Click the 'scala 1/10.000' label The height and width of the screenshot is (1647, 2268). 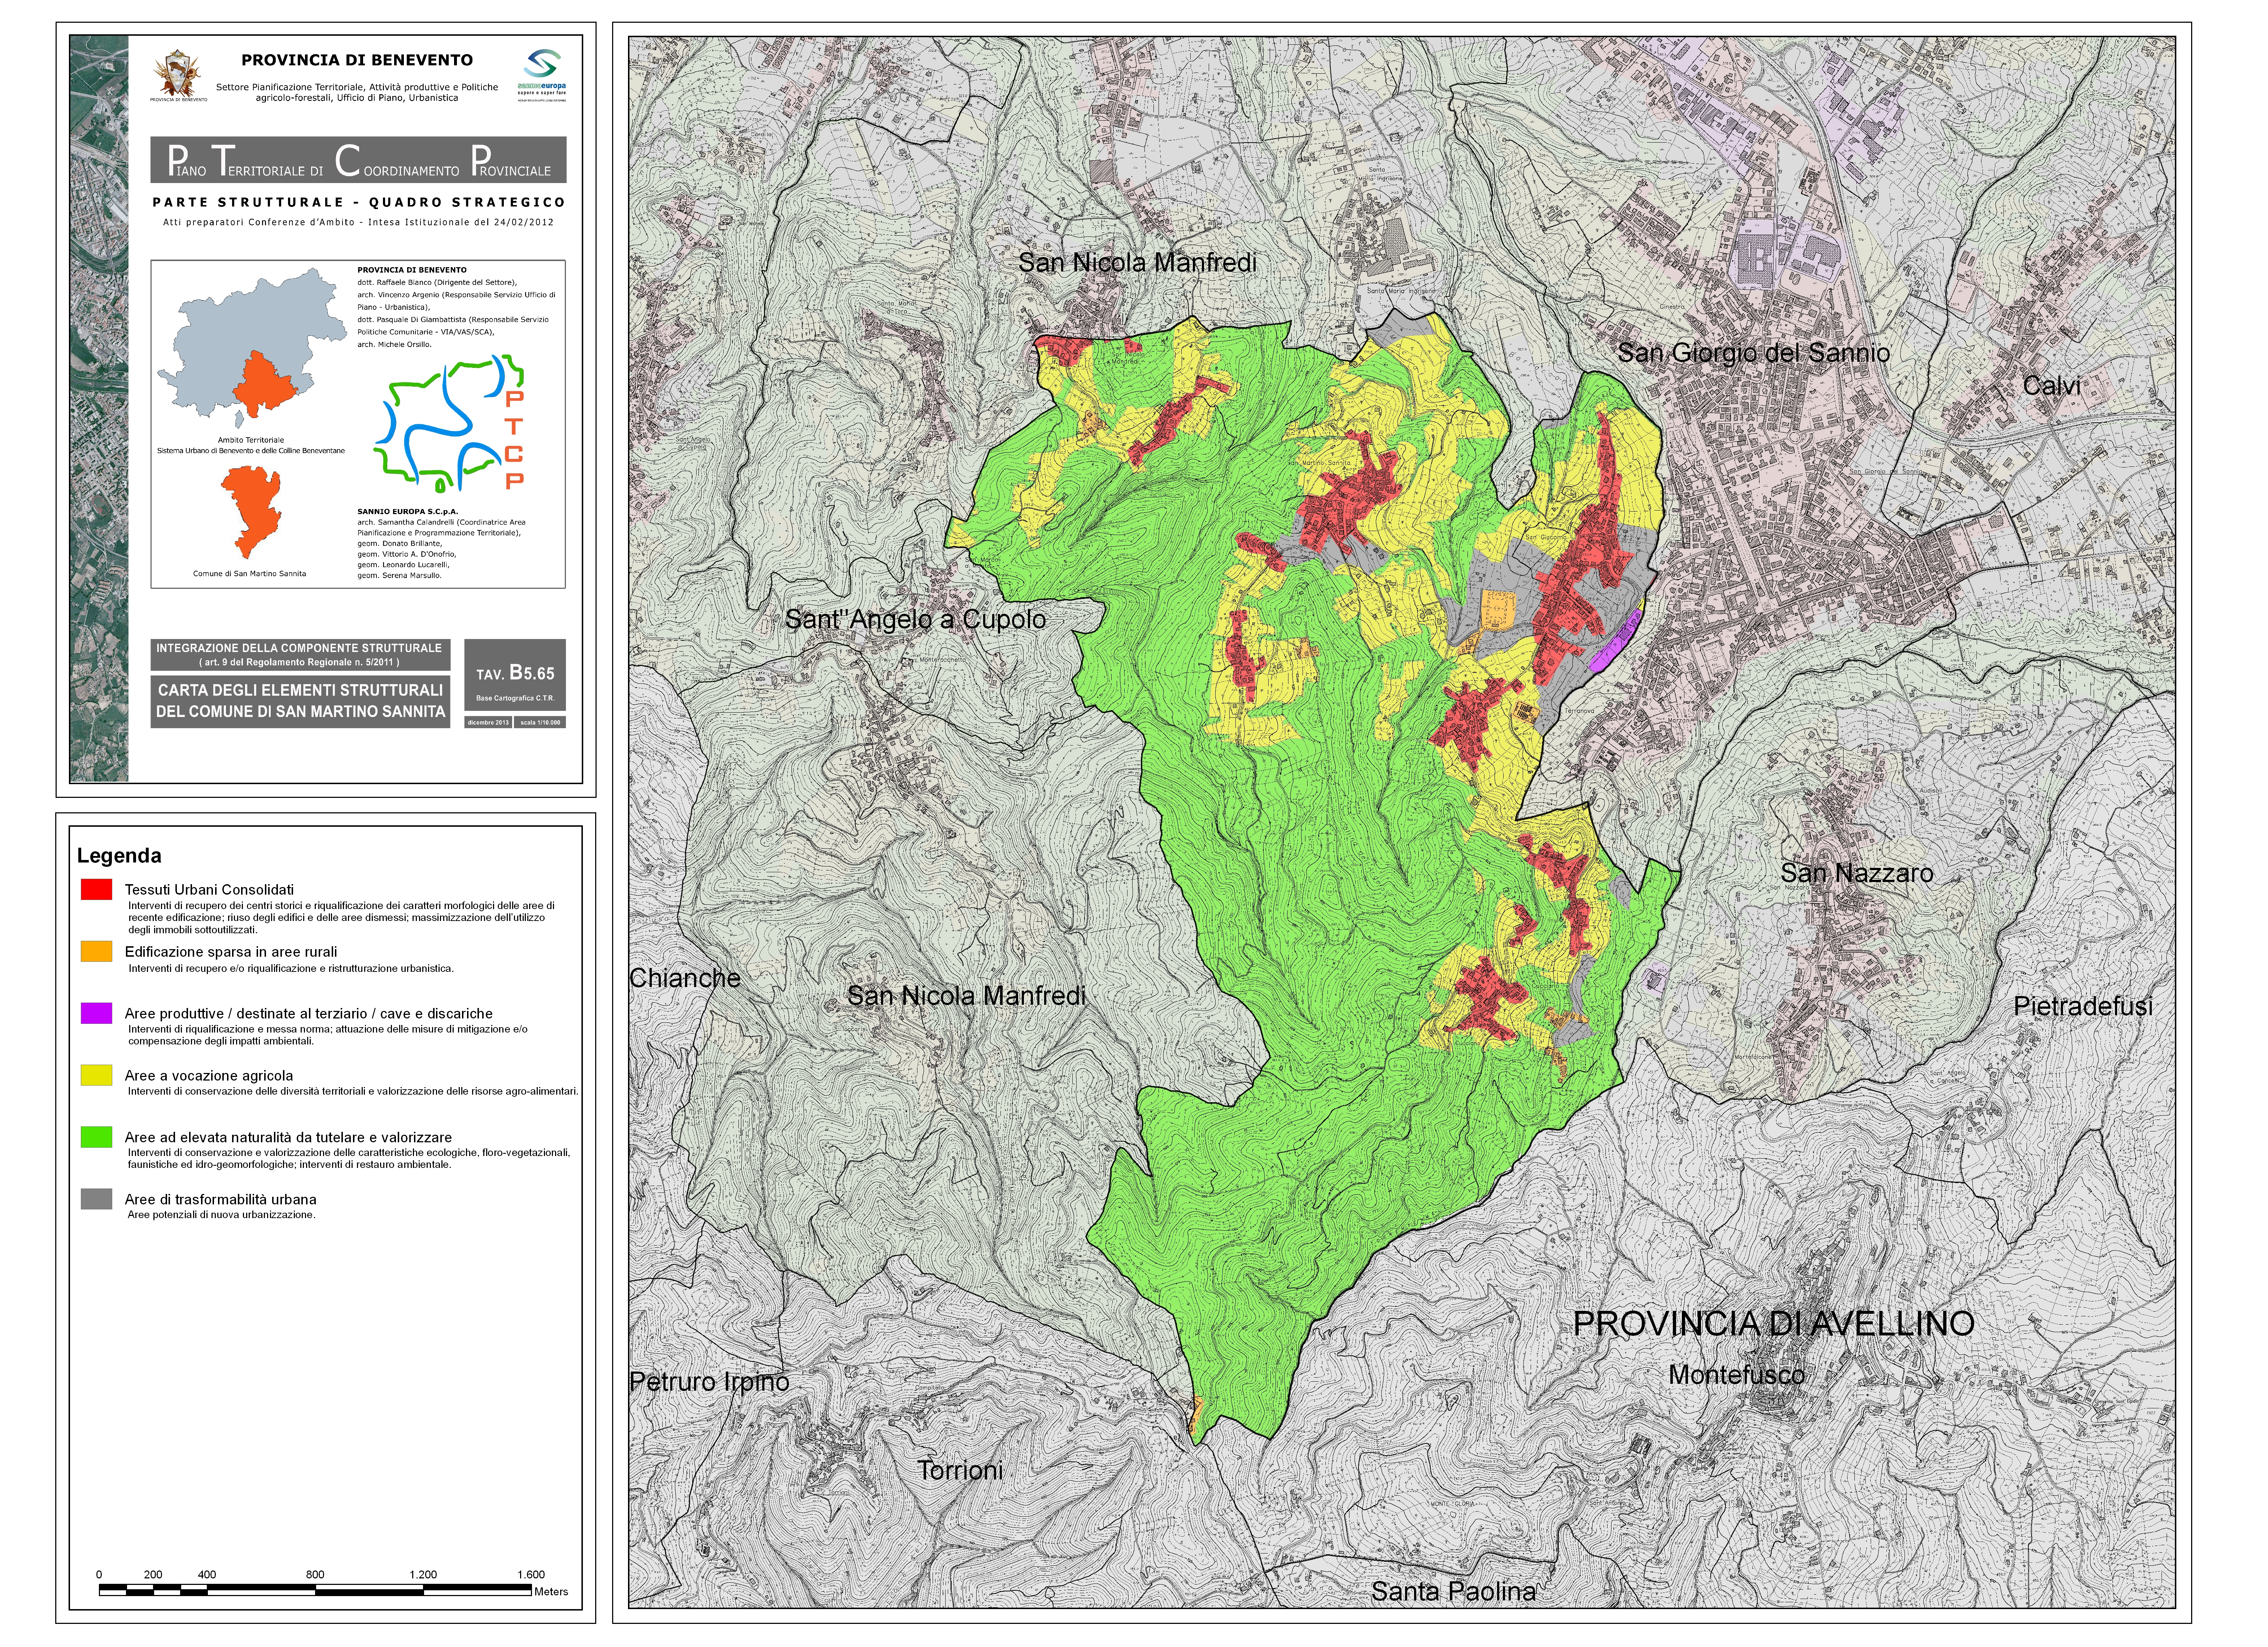click(x=540, y=722)
